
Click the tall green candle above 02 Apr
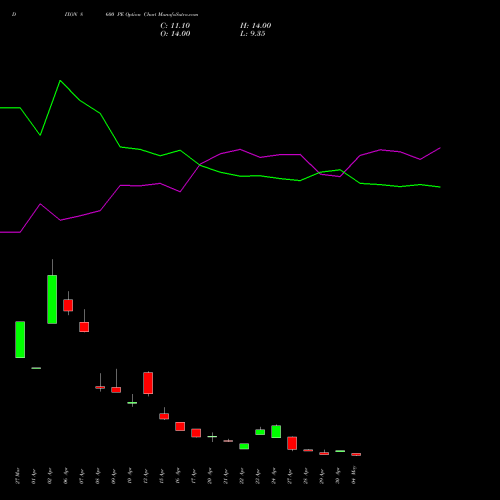point(52,299)
